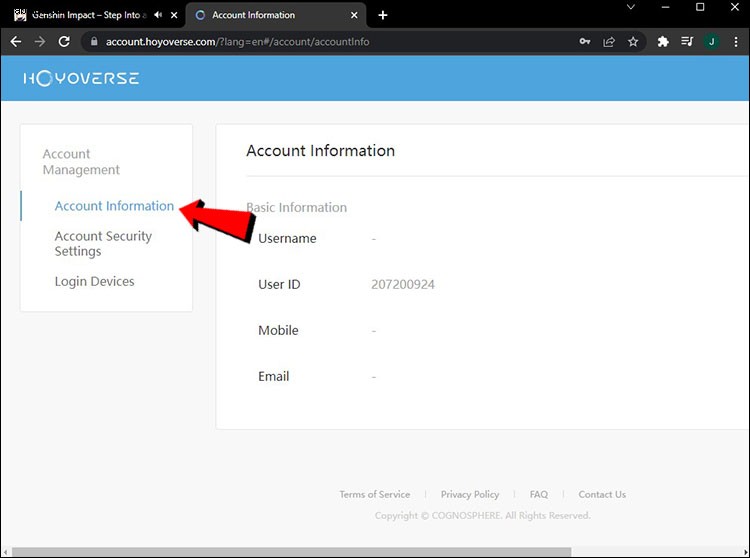750x558 pixels.
Task: Open the Contact Us link
Action: (602, 494)
